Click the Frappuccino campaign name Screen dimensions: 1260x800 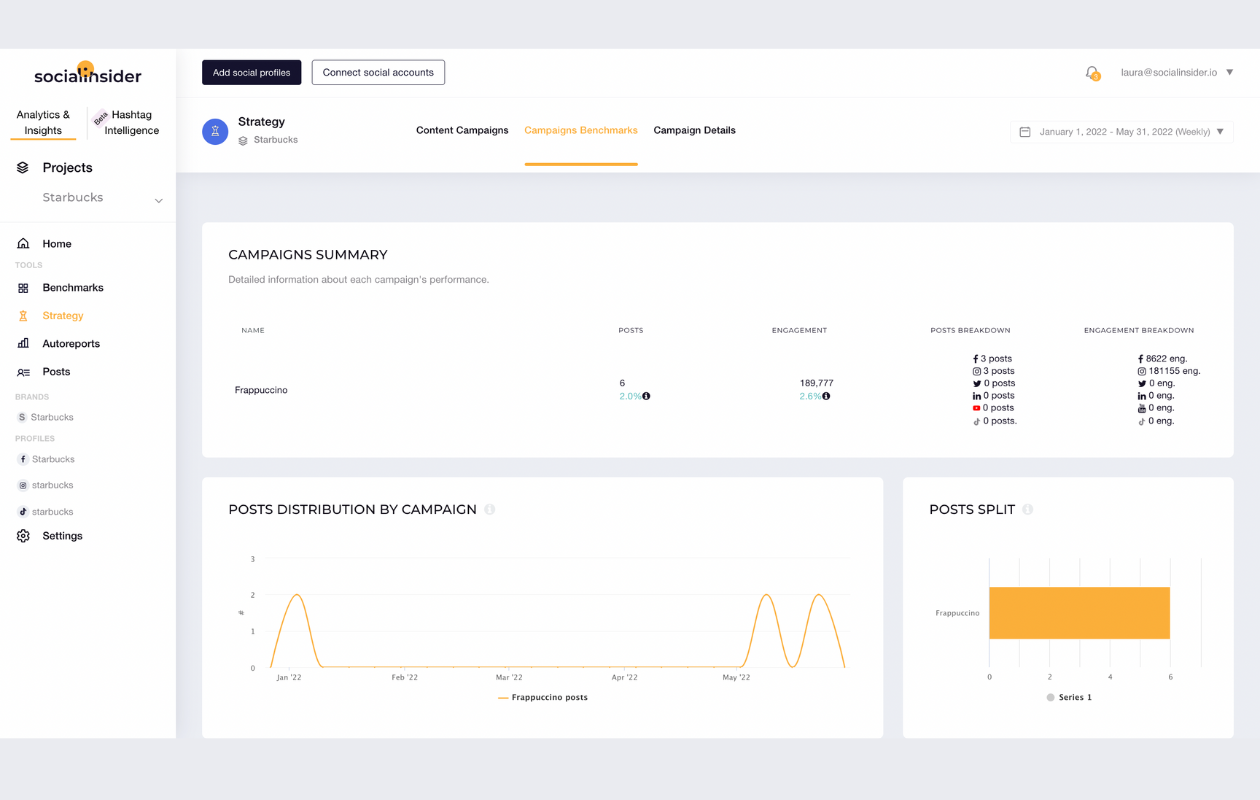pos(261,390)
